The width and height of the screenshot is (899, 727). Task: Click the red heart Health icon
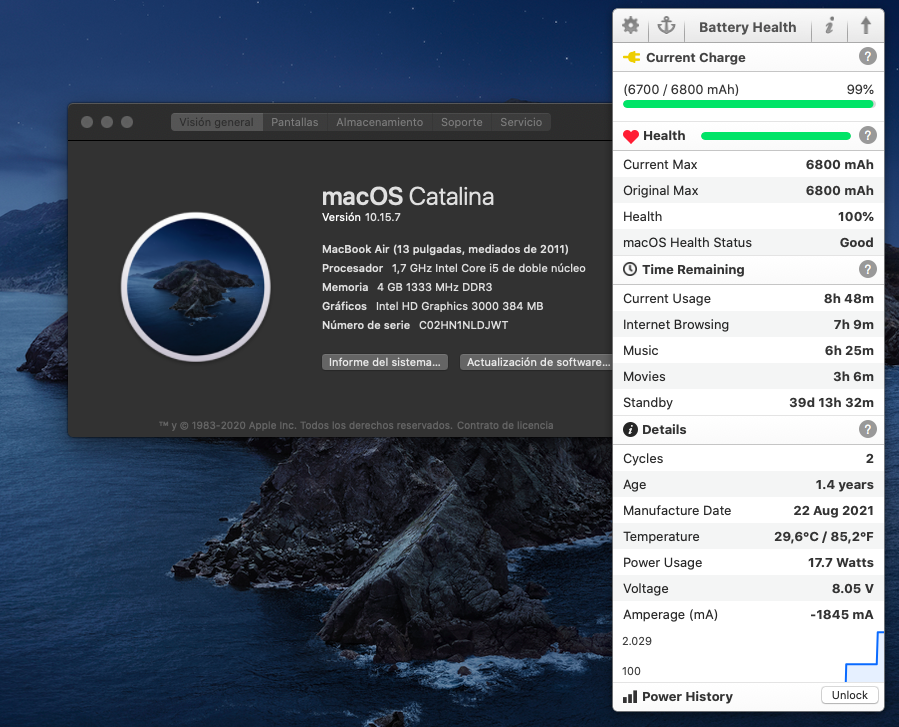click(x=631, y=136)
